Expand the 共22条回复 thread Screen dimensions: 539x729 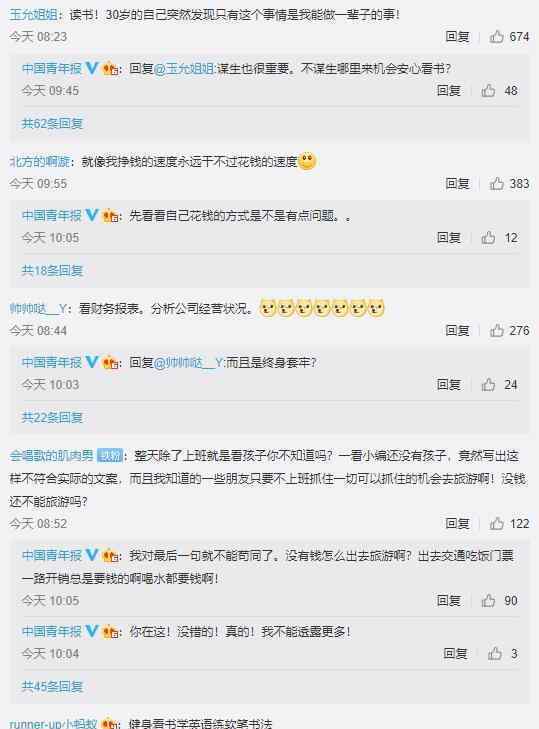point(52,418)
